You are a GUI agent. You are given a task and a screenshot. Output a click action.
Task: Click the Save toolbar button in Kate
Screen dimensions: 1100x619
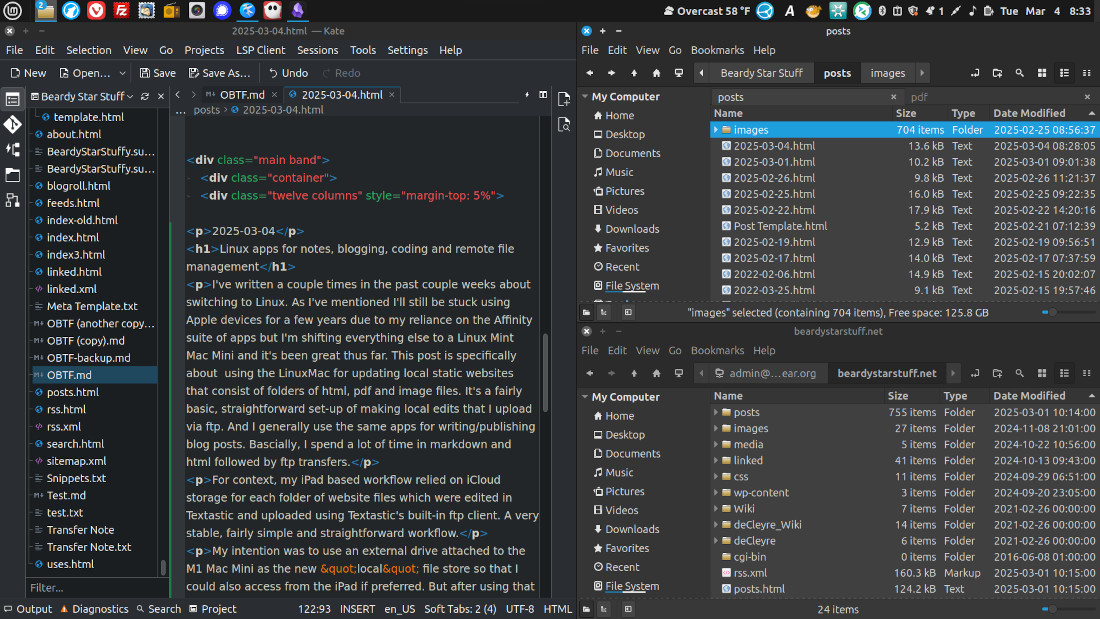tap(157, 73)
